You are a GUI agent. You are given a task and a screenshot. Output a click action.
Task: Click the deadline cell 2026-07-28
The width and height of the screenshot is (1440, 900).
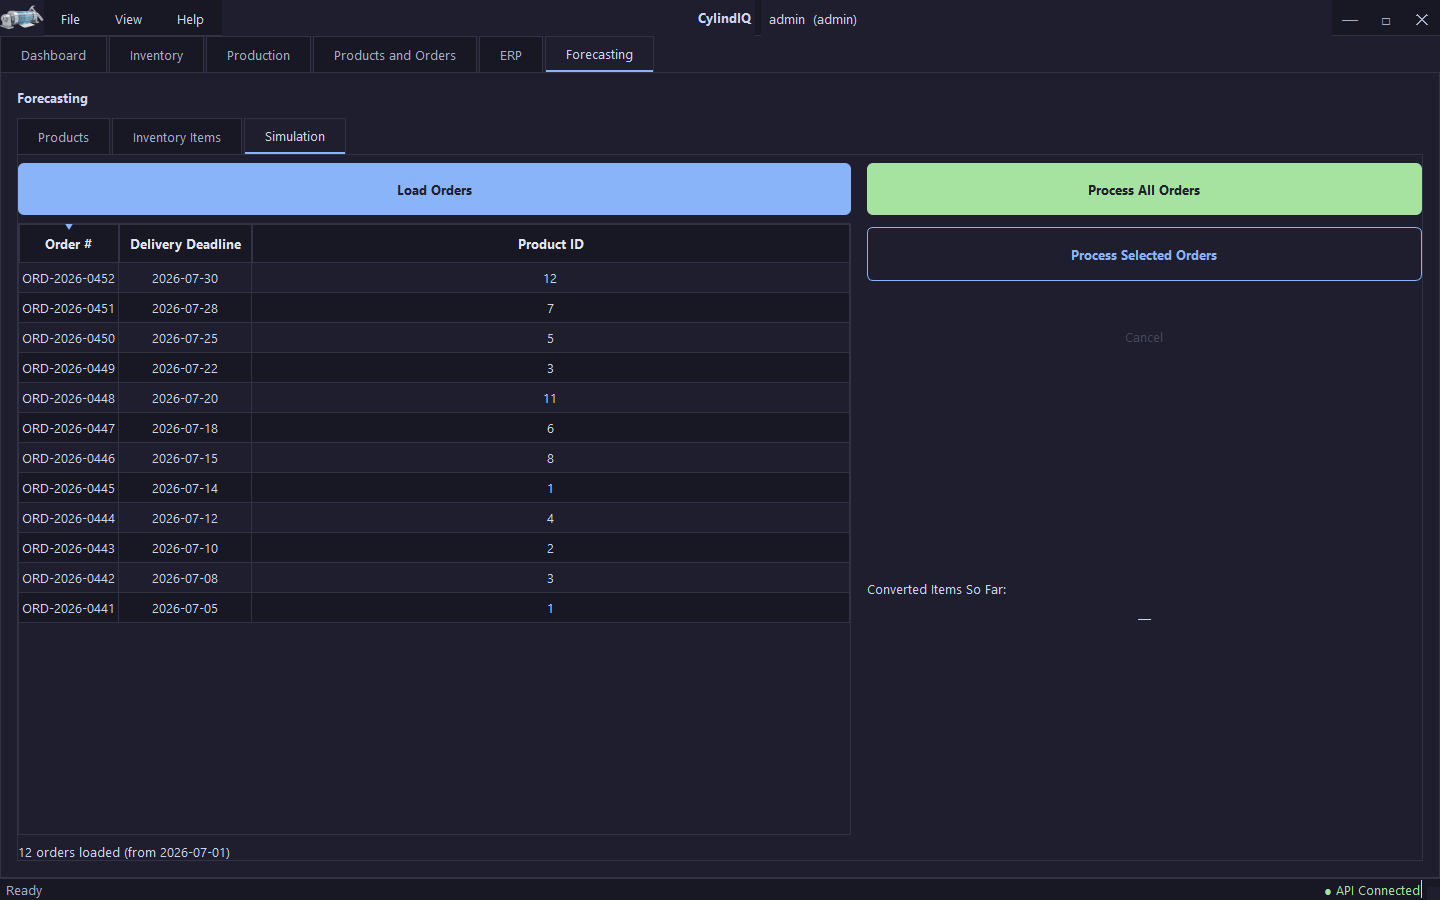point(185,308)
